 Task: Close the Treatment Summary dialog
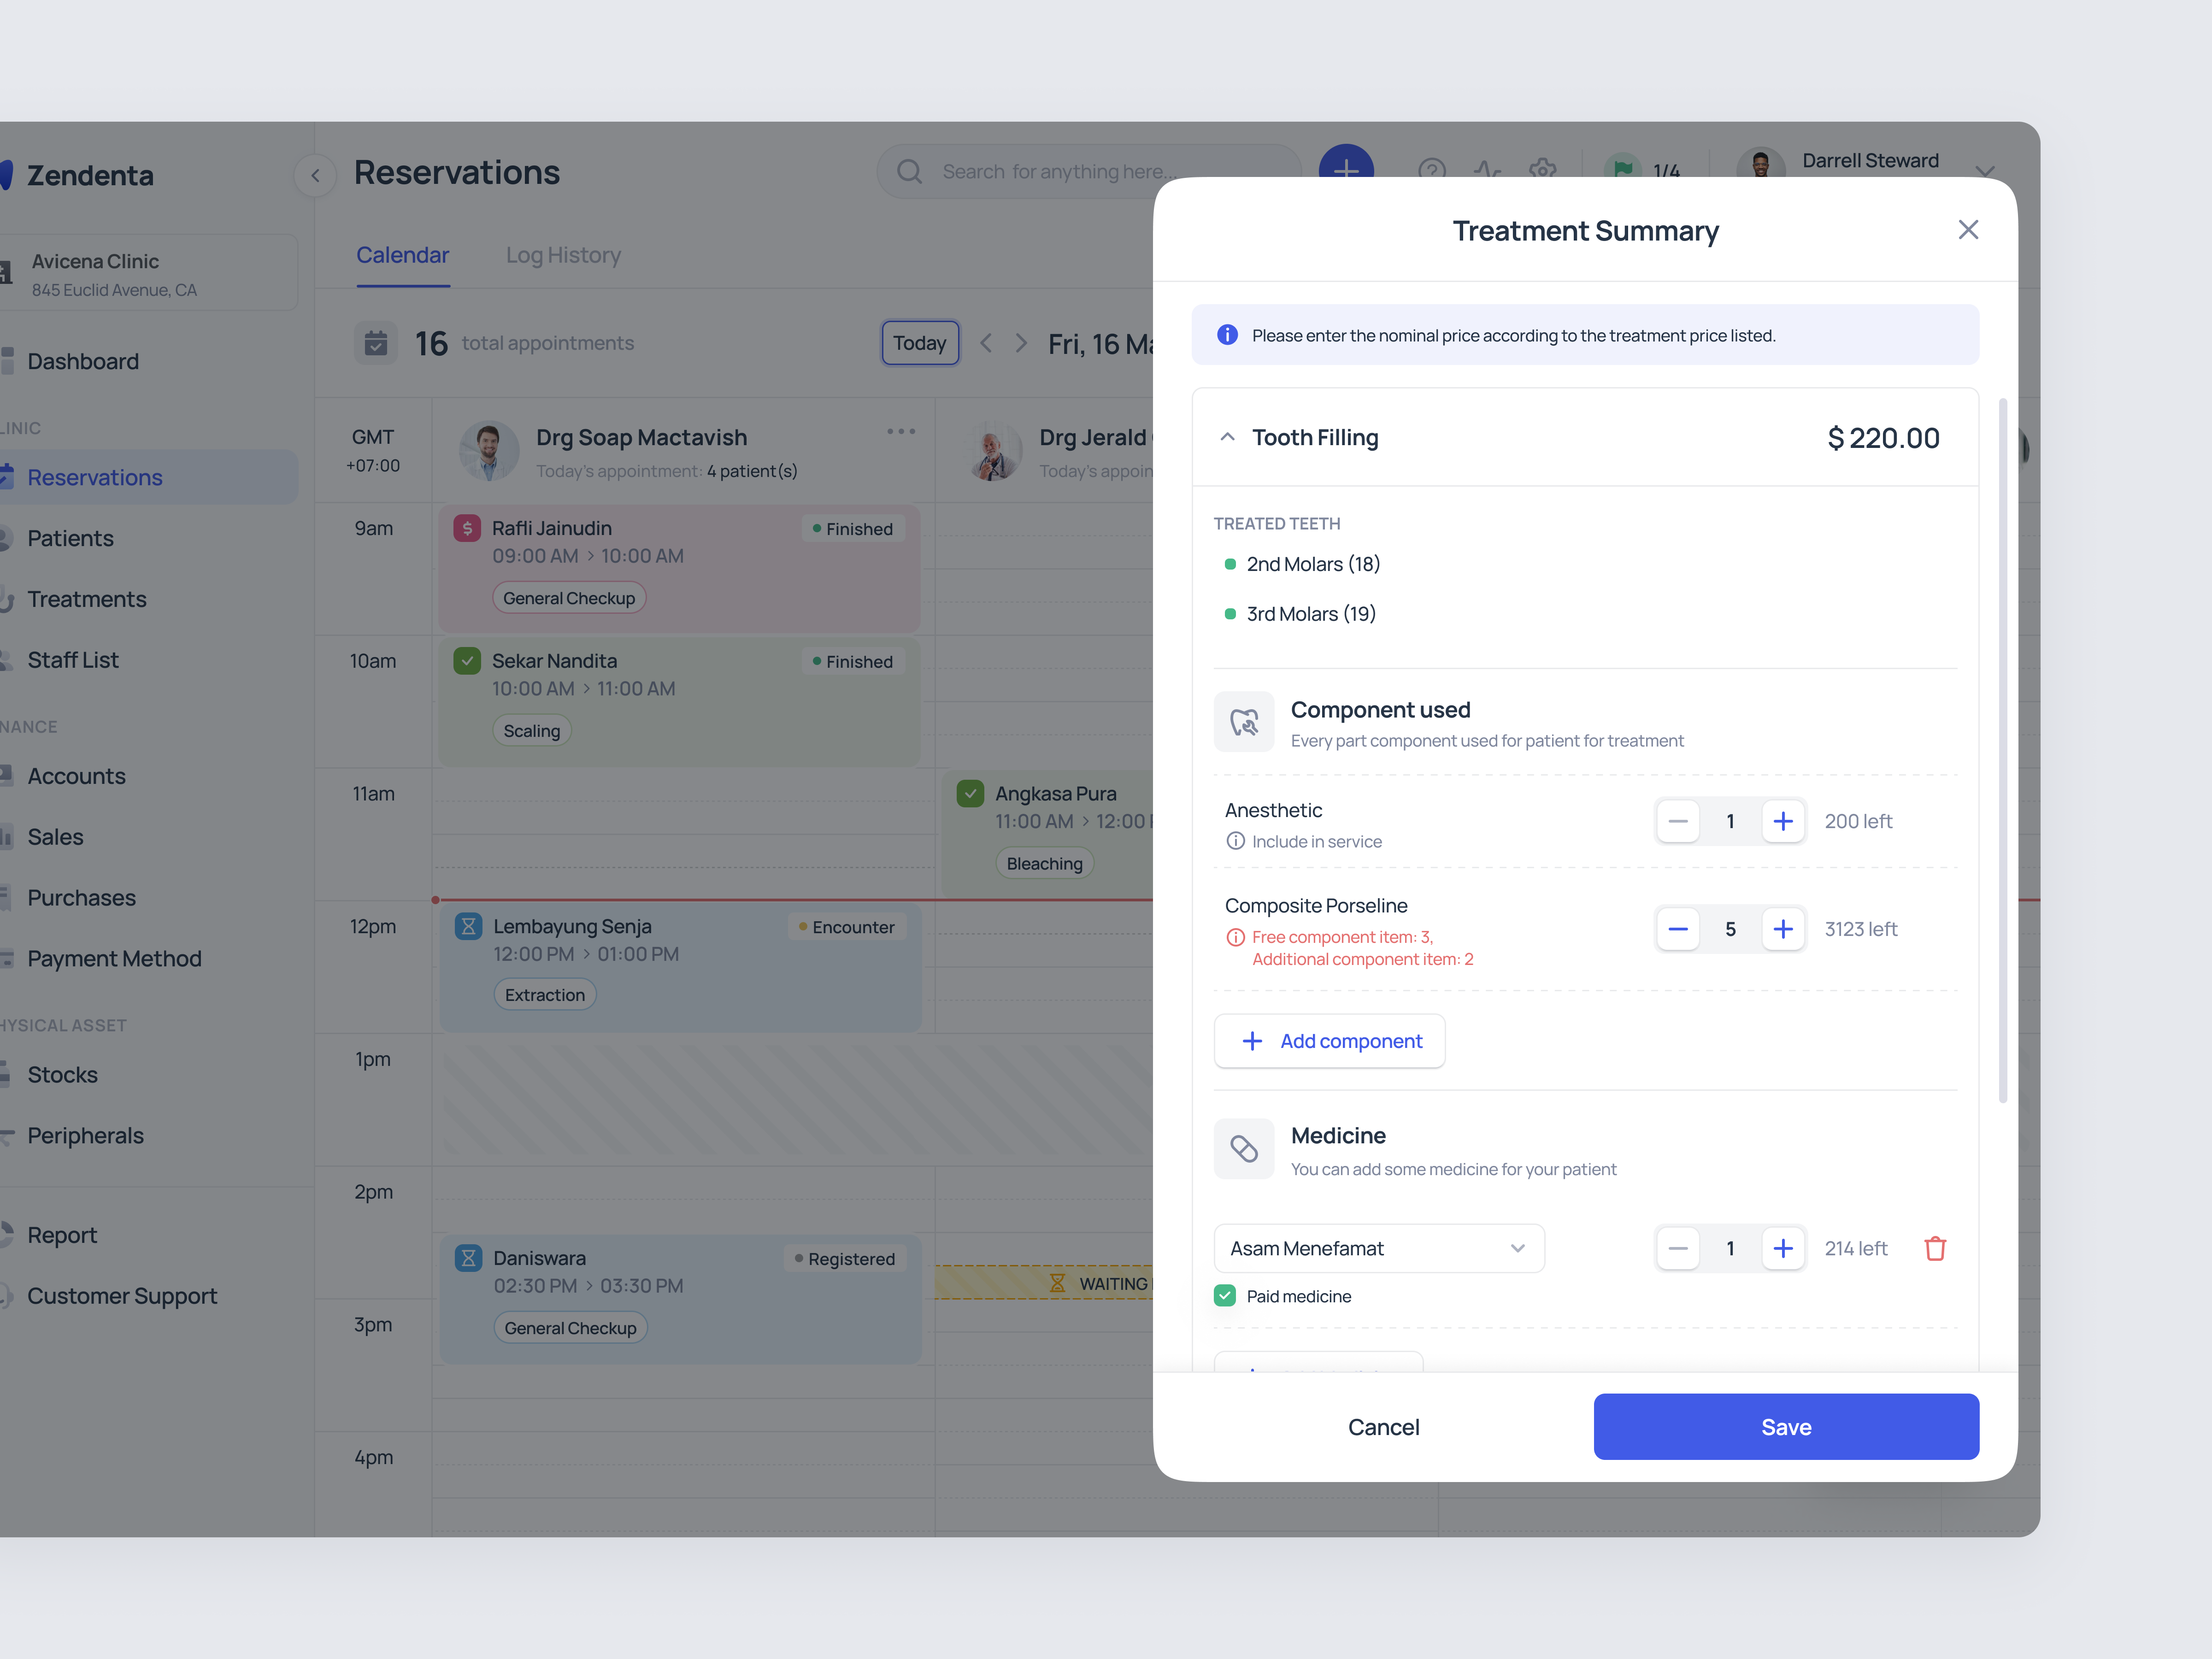[x=1967, y=230]
